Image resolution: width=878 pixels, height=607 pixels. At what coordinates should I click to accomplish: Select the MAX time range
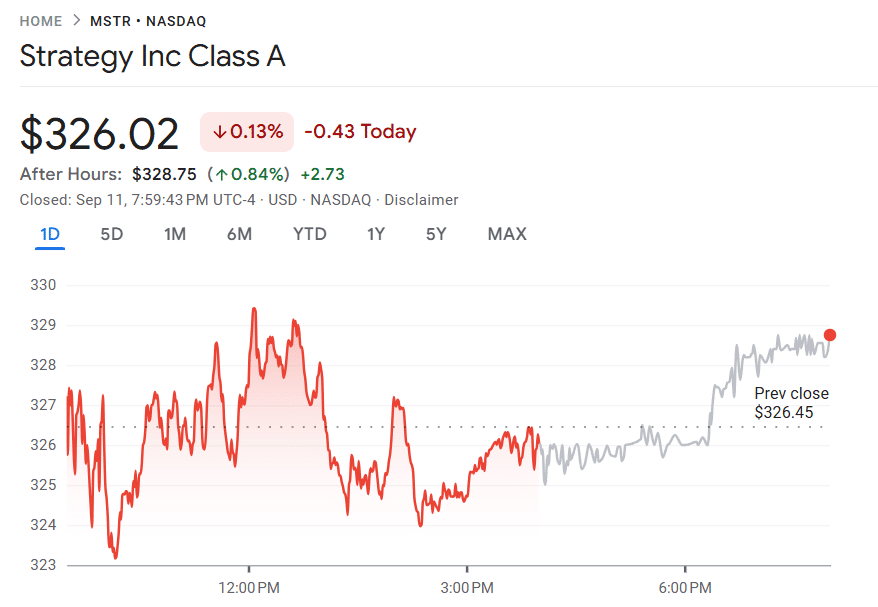click(506, 234)
